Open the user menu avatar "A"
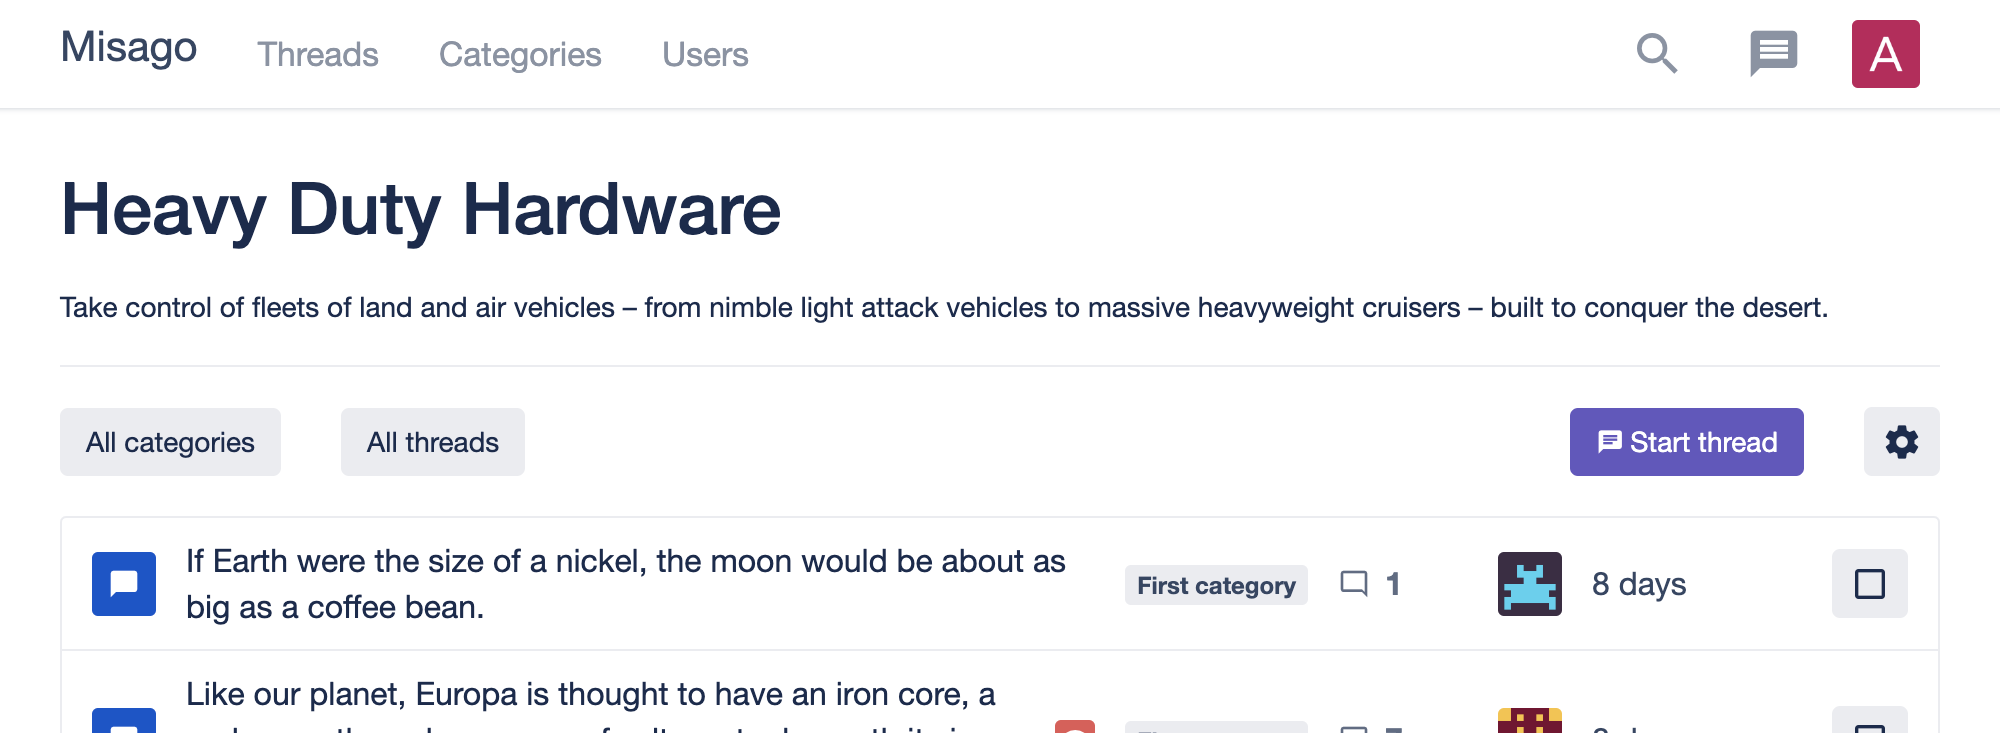 point(1885,54)
